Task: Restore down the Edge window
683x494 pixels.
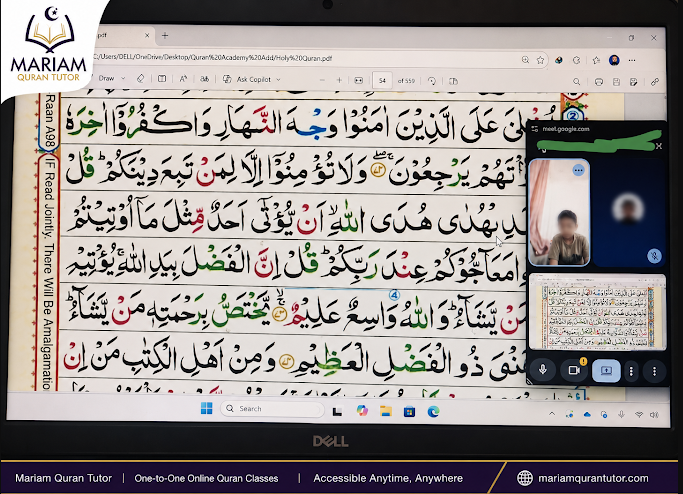Action: coord(631,38)
